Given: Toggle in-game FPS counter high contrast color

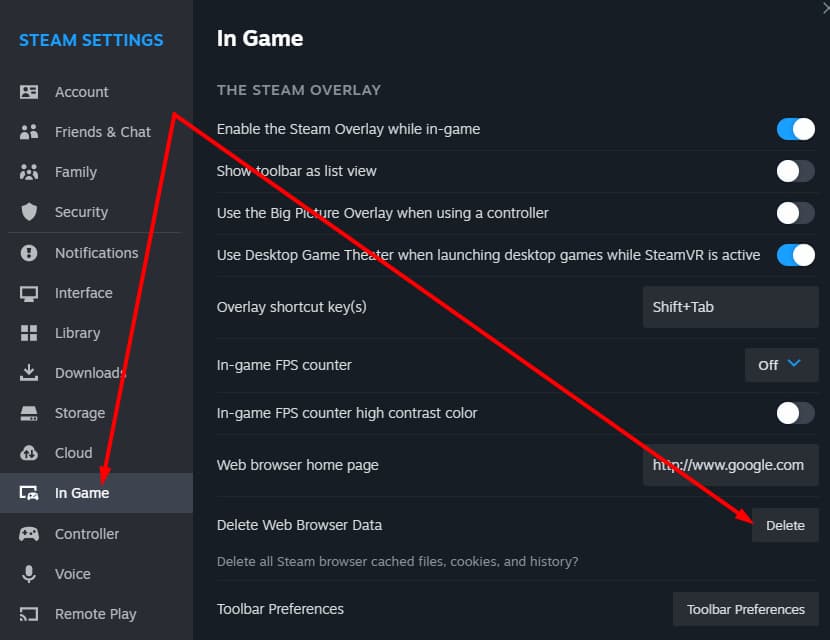Looking at the screenshot, I should [x=795, y=412].
